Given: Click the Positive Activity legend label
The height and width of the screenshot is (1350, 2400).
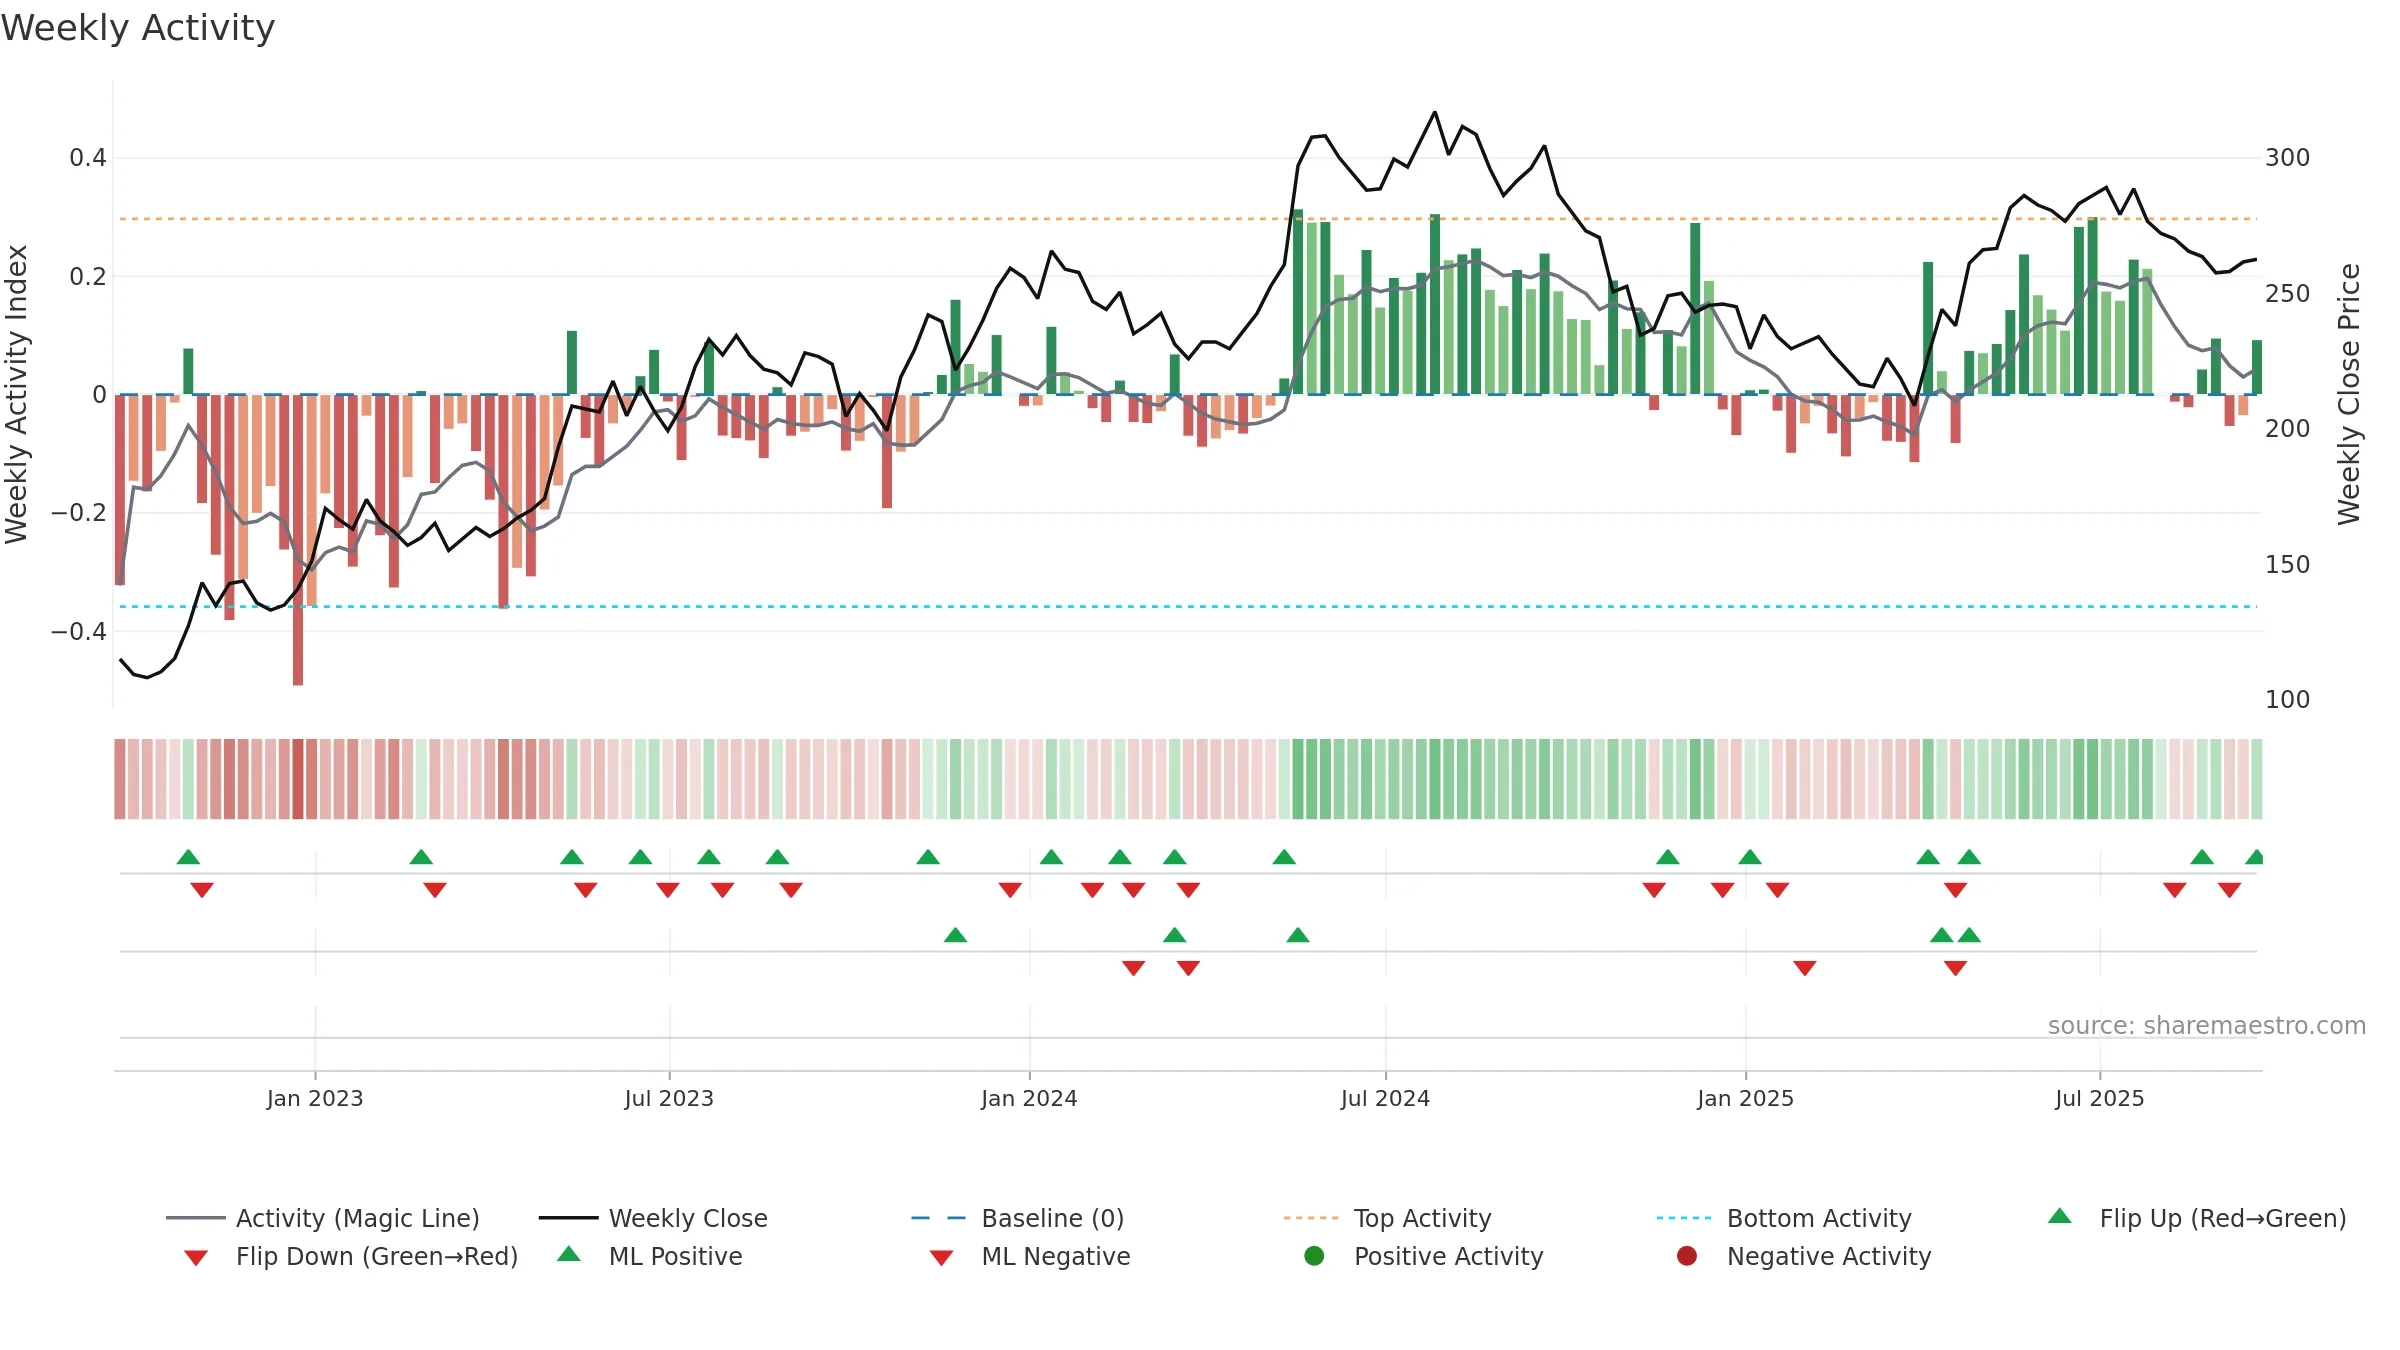Looking at the screenshot, I should [1448, 1256].
